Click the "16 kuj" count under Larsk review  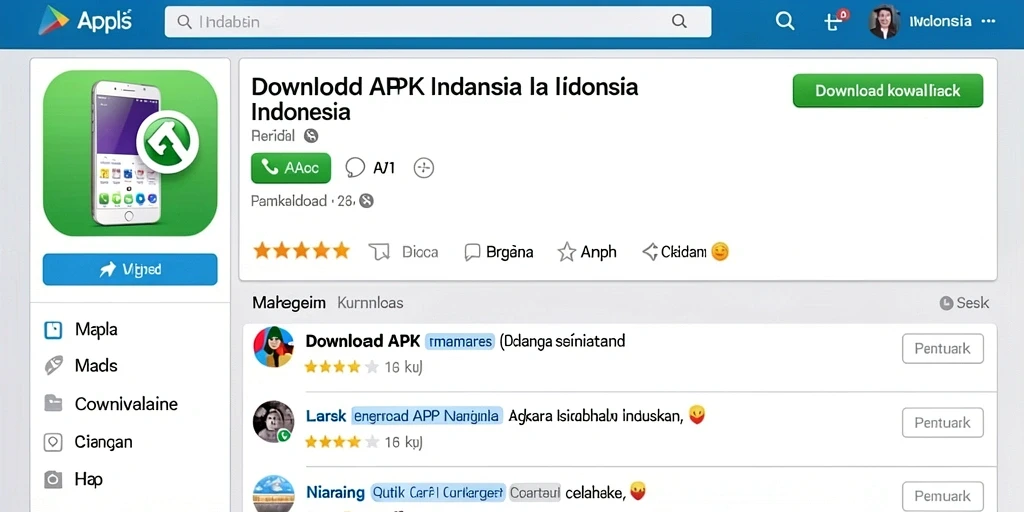pyautogui.click(x=403, y=442)
